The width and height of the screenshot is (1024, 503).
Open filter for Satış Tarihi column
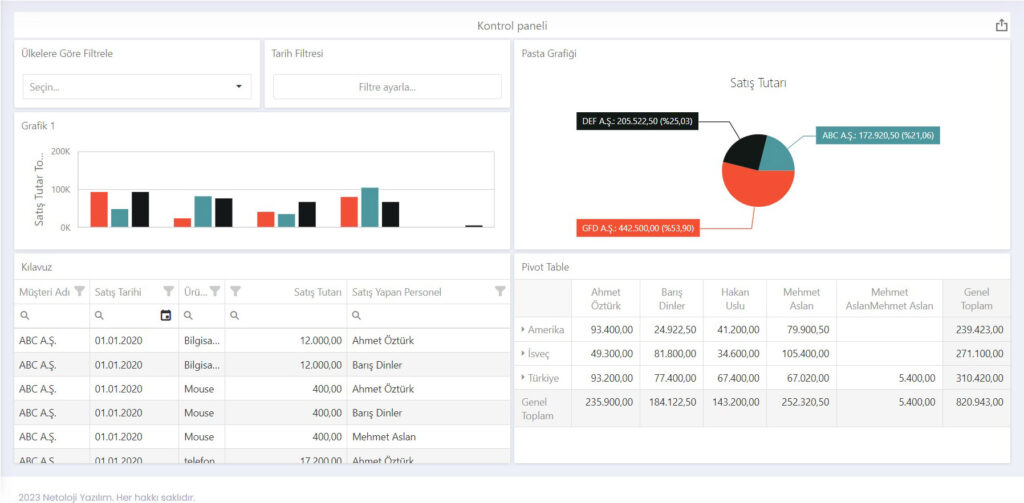[169, 292]
